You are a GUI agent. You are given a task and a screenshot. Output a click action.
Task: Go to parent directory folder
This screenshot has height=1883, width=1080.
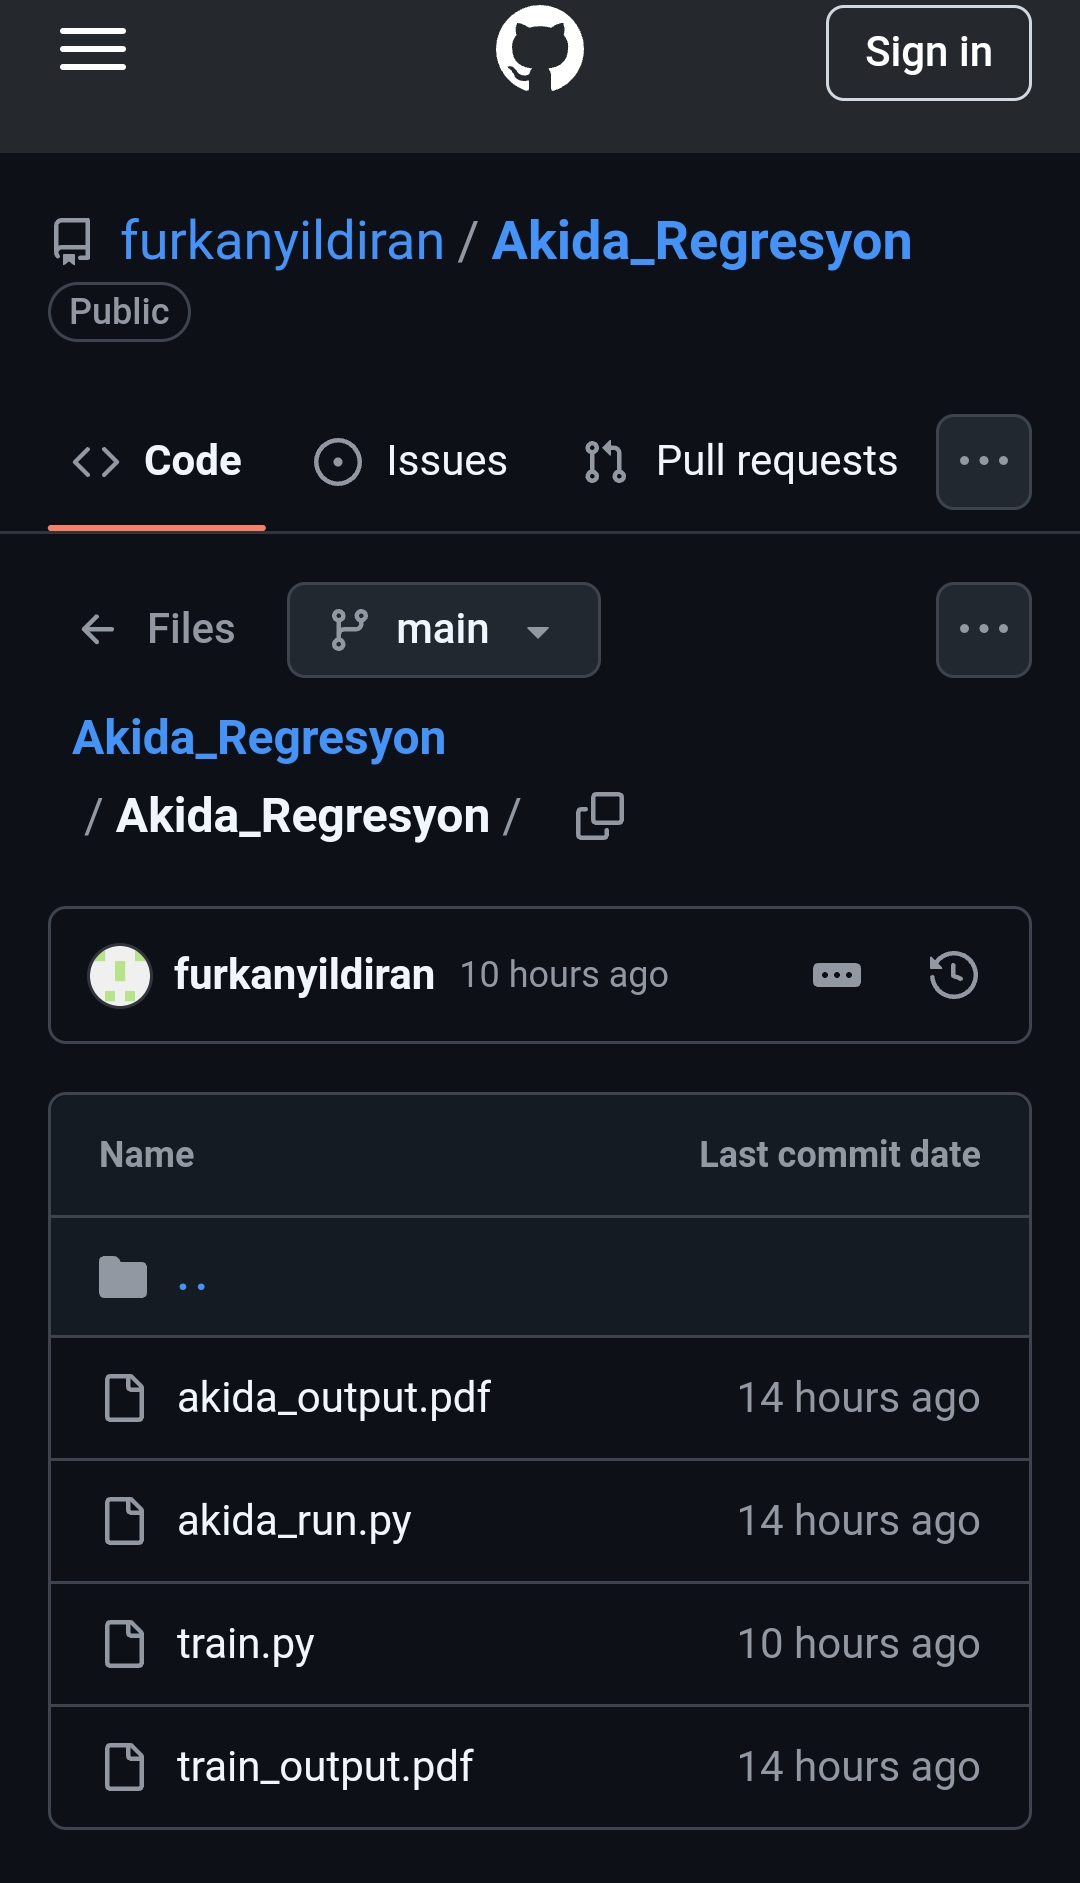(x=191, y=1278)
